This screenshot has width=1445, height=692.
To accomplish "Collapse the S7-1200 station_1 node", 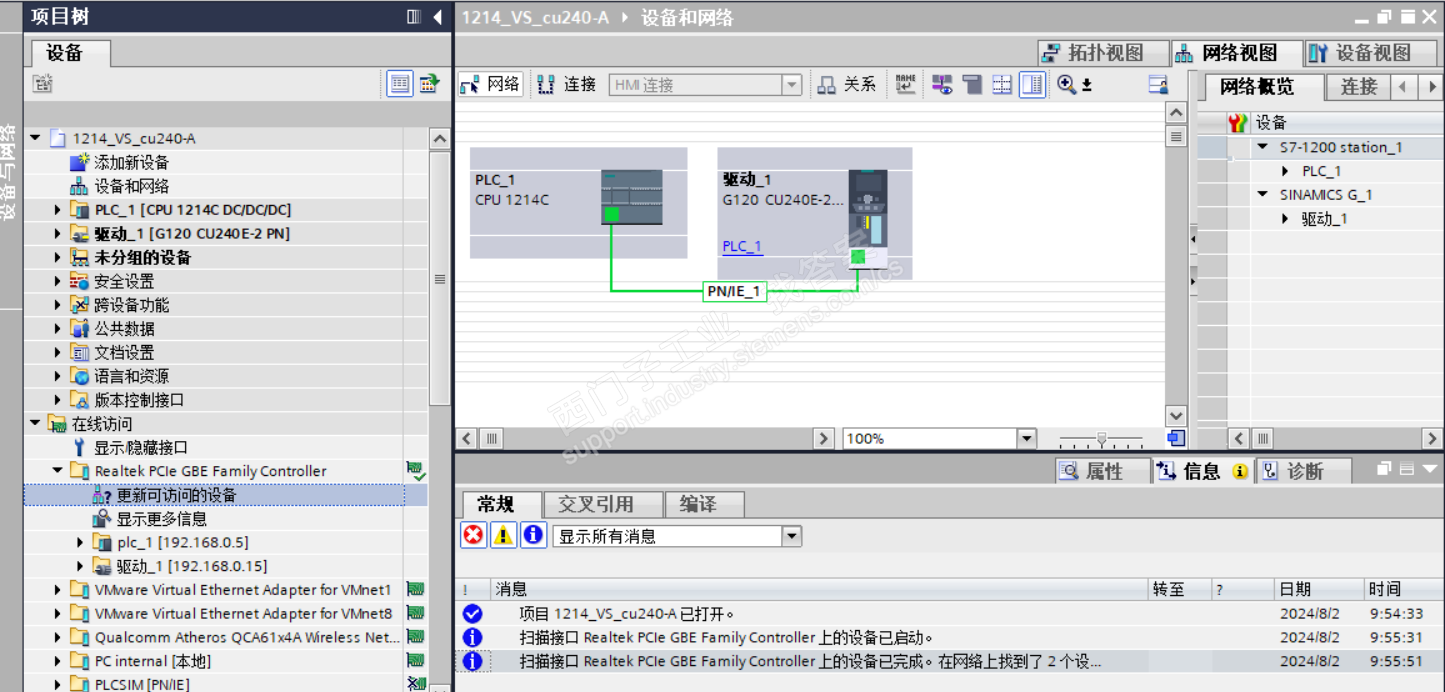I will (x=1264, y=147).
